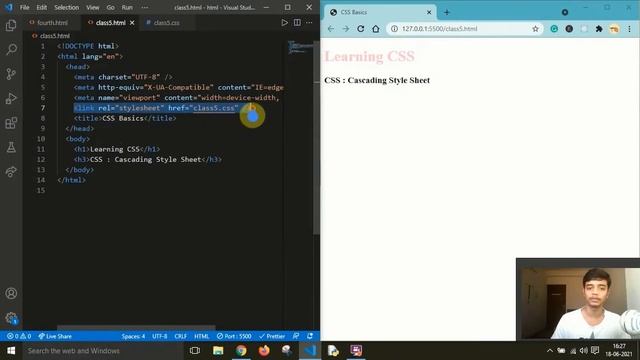This screenshot has width=640, height=360.
Task: Open the Action Center notifications icon
Action: pos(595,351)
